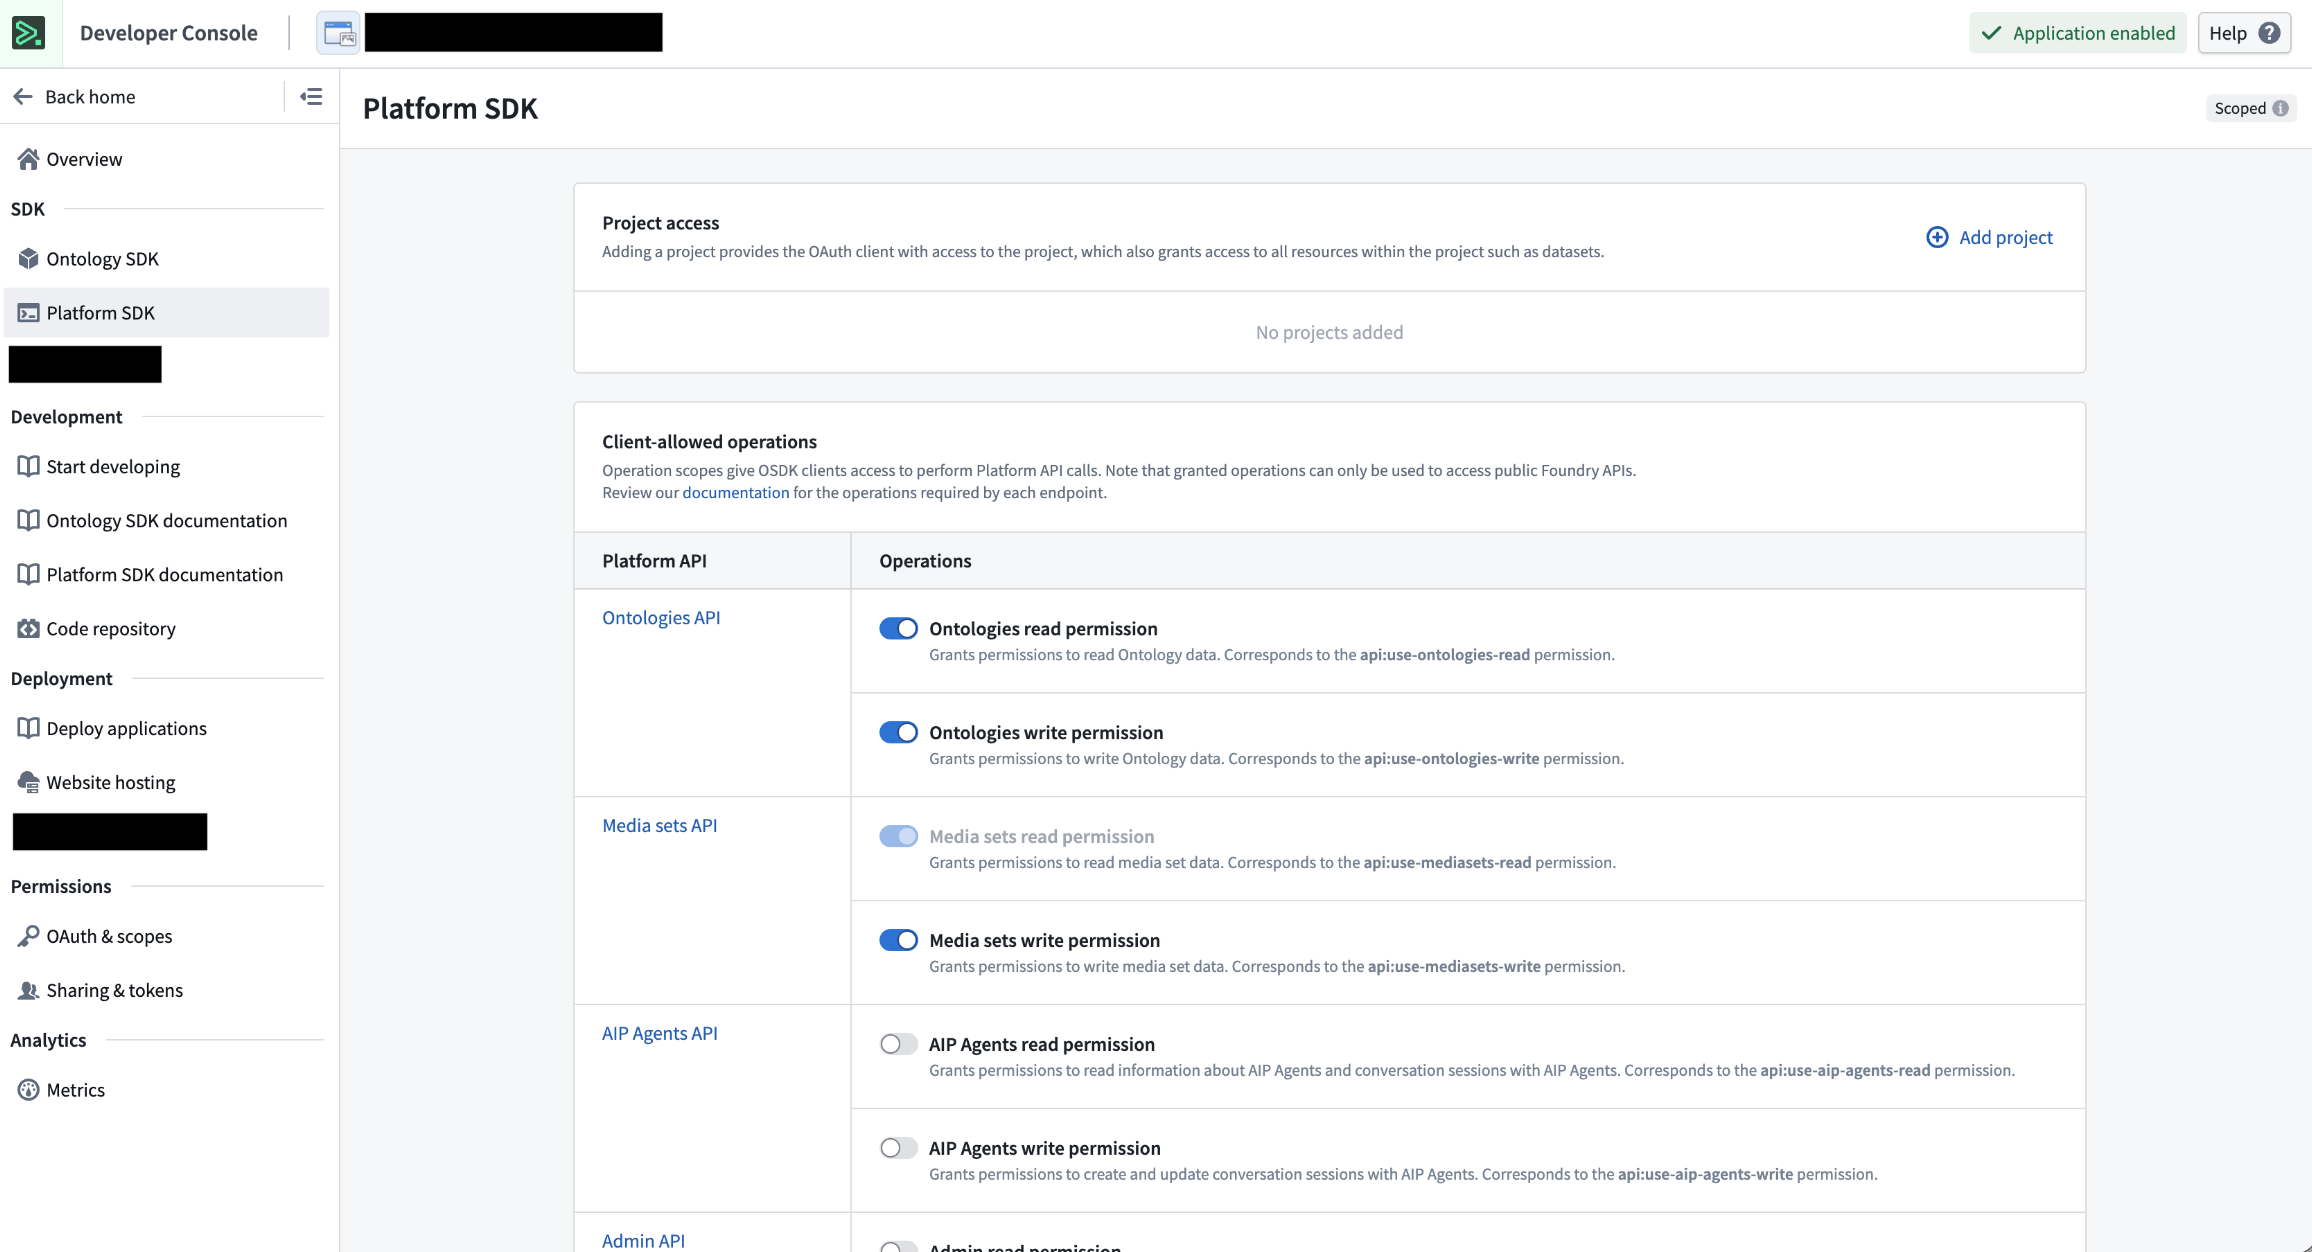Select Deploy applications in sidebar
This screenshot has width=2312, height=1252.
126,728
